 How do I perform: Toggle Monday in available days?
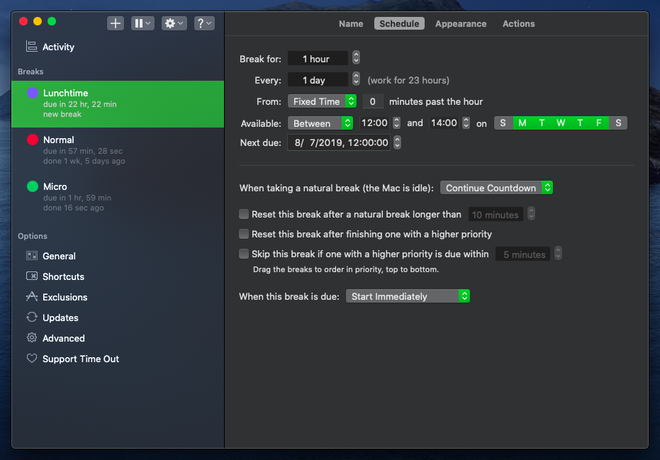(522, 123)
